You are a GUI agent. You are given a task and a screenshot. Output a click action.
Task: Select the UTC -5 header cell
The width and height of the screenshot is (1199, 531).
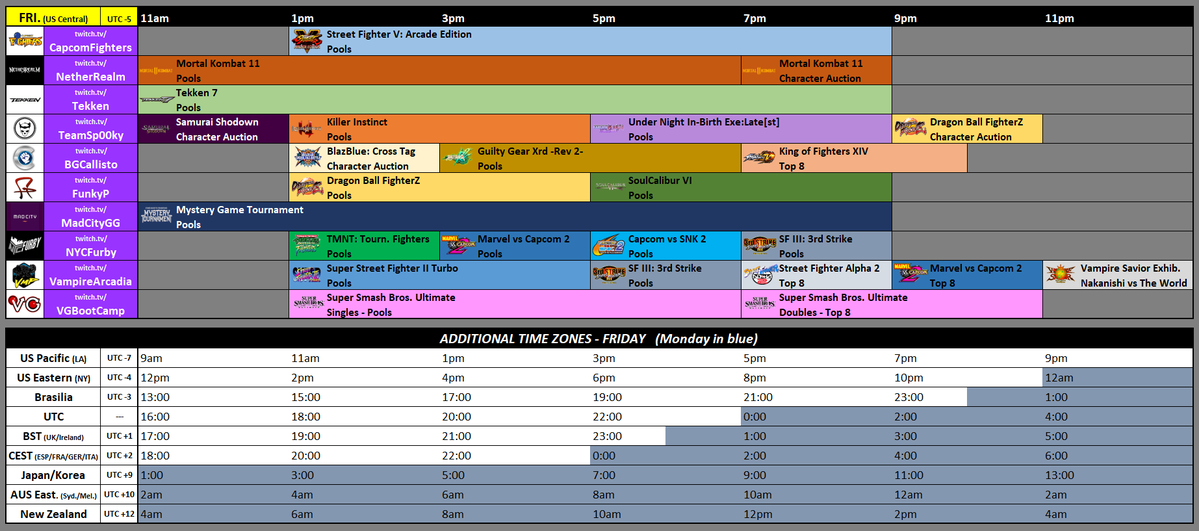119,18
